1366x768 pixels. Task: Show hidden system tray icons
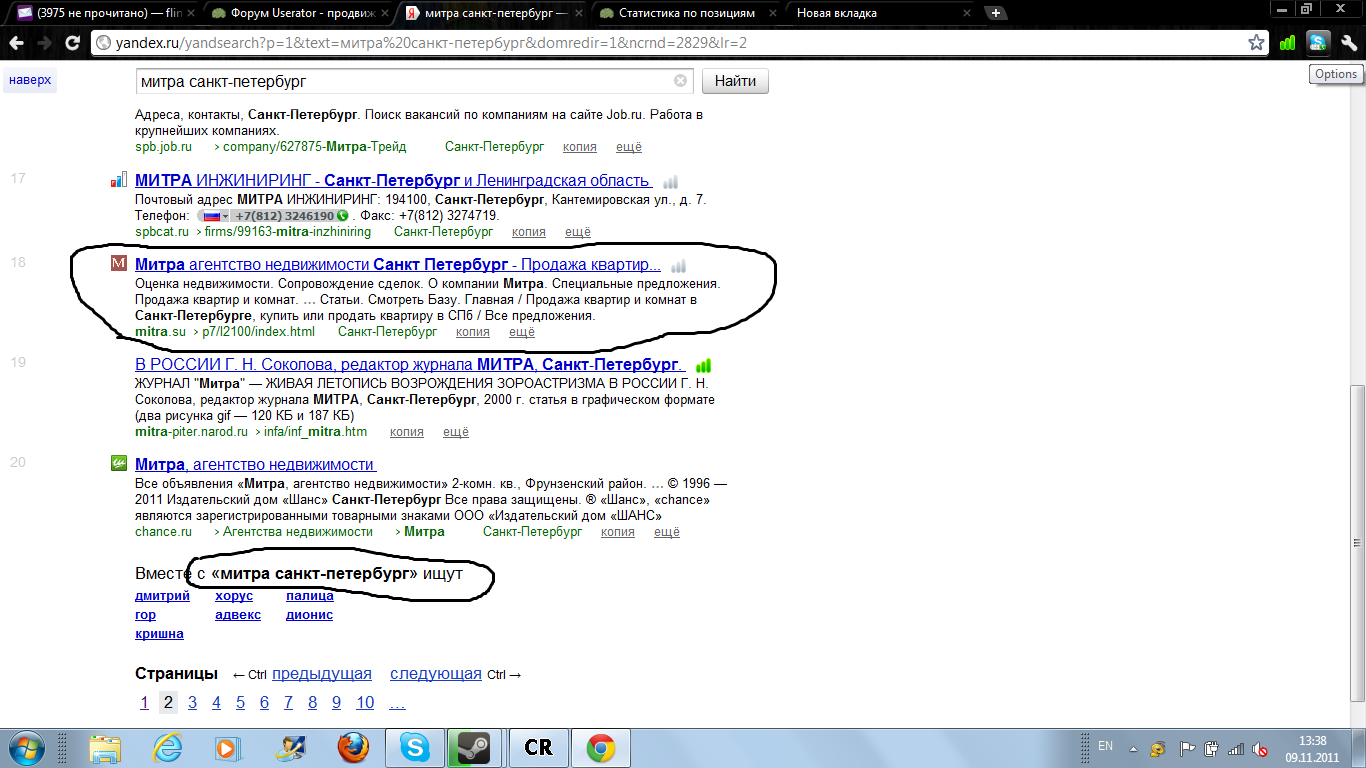click(x=1133, y=748)
